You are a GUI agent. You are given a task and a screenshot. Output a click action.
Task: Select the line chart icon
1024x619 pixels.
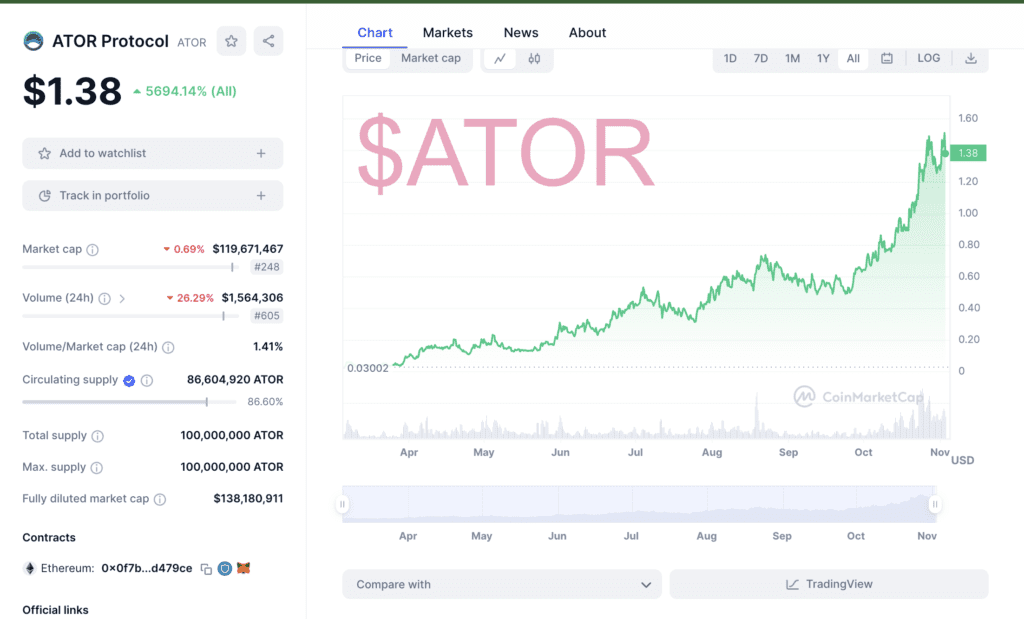point(499,58)
